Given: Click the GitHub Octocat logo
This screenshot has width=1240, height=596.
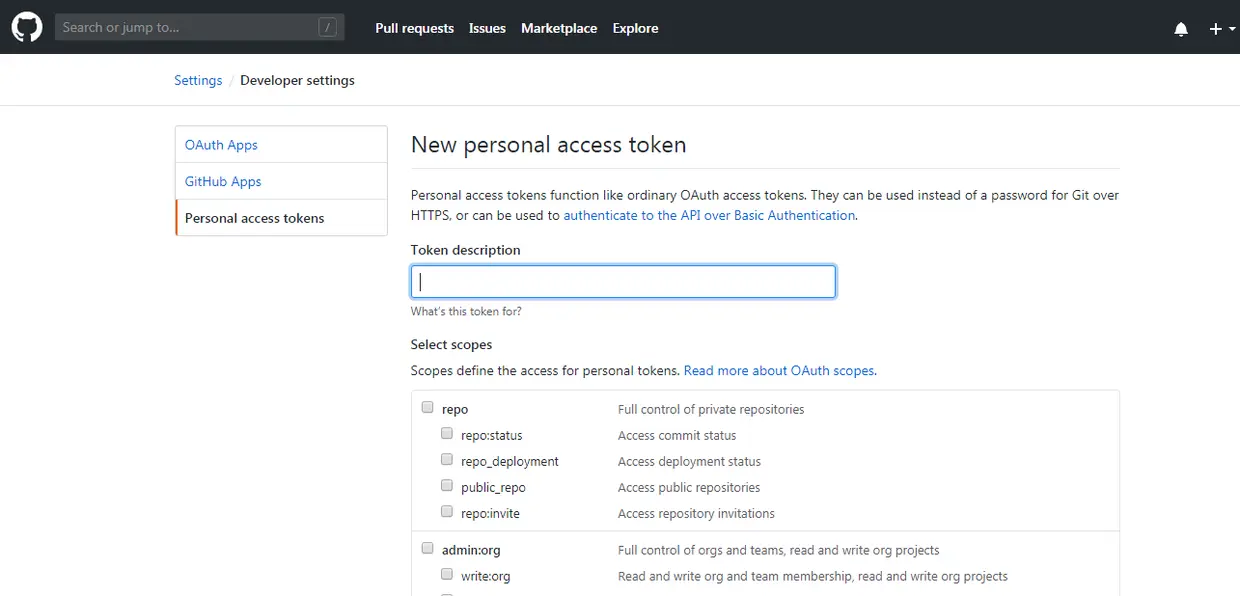Looking at the screenshot, I should pyautogui.click(x=27, y=27).
